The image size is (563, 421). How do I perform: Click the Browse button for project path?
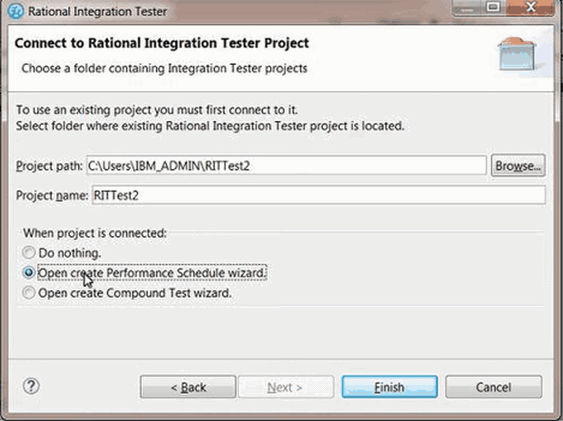pyautogui.click(x=518, y=165)
